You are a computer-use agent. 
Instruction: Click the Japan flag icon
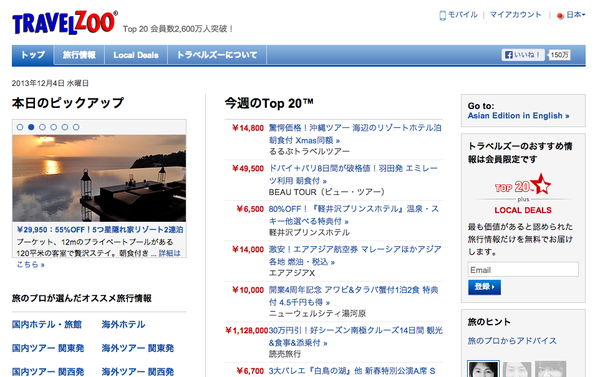point(560,16)
